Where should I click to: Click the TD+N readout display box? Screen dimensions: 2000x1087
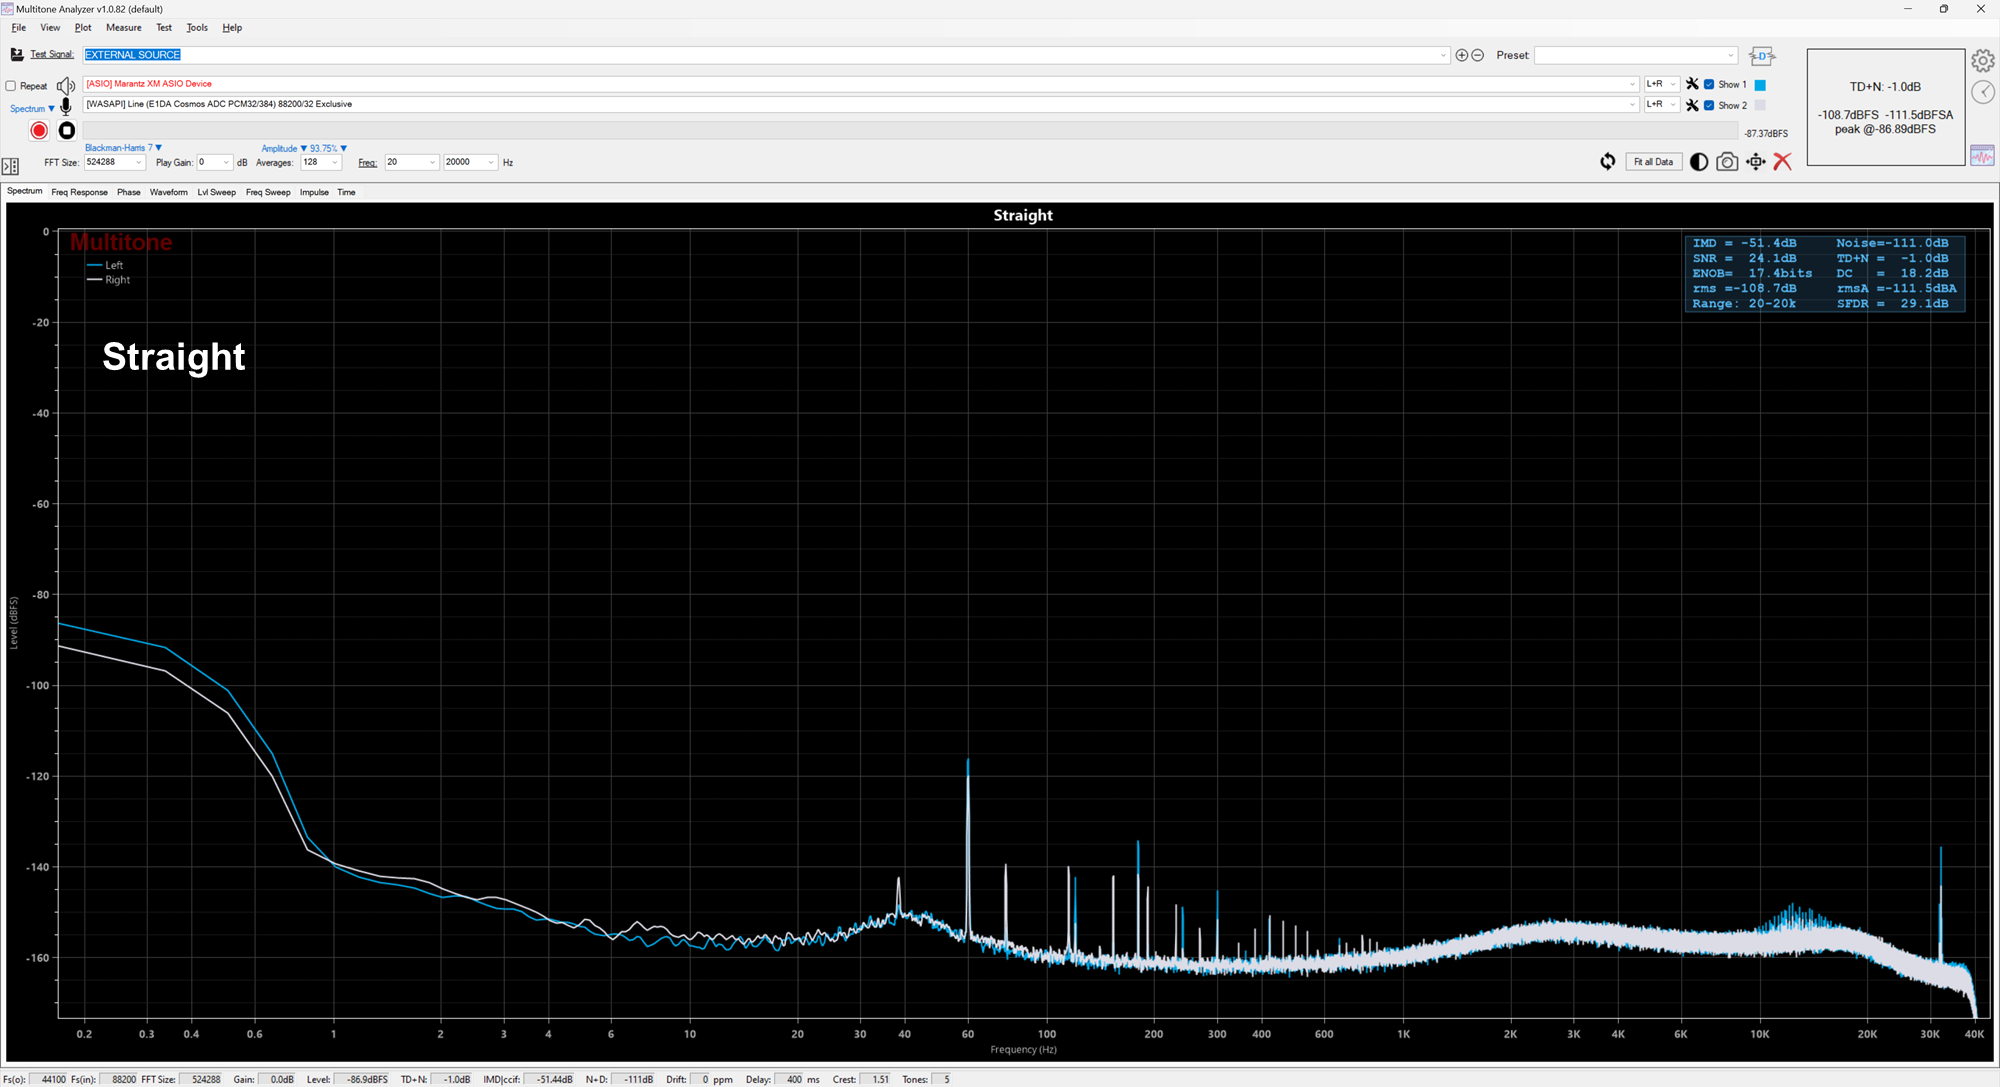click(x=1885, y=107)
